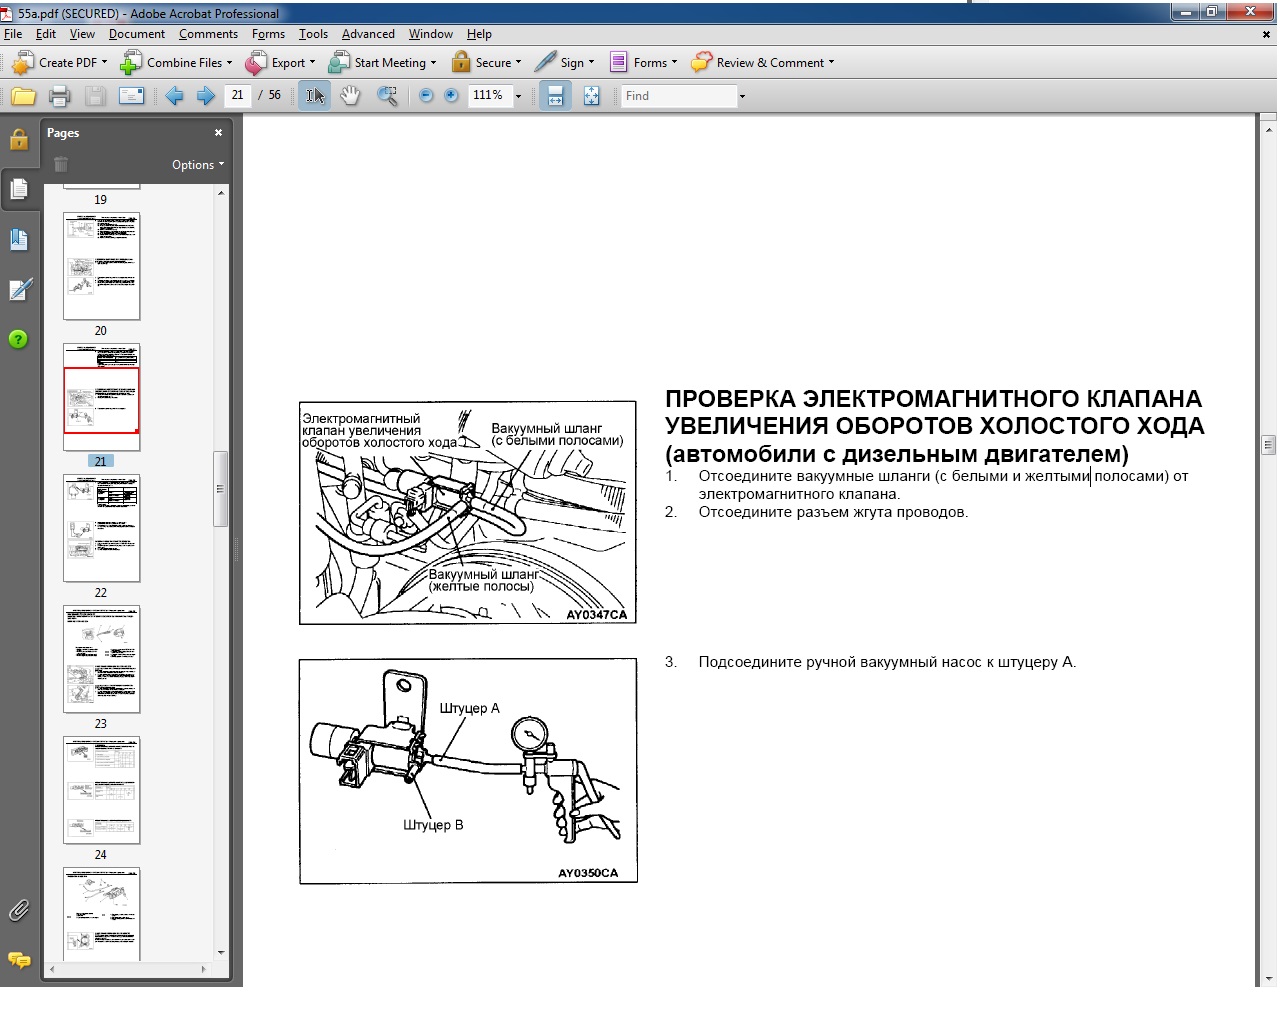Image resolution: width=1280 pixels, height=1024 pixels.
Task: Click the Zoom out minus icon
Action: (x=426, y=96)
